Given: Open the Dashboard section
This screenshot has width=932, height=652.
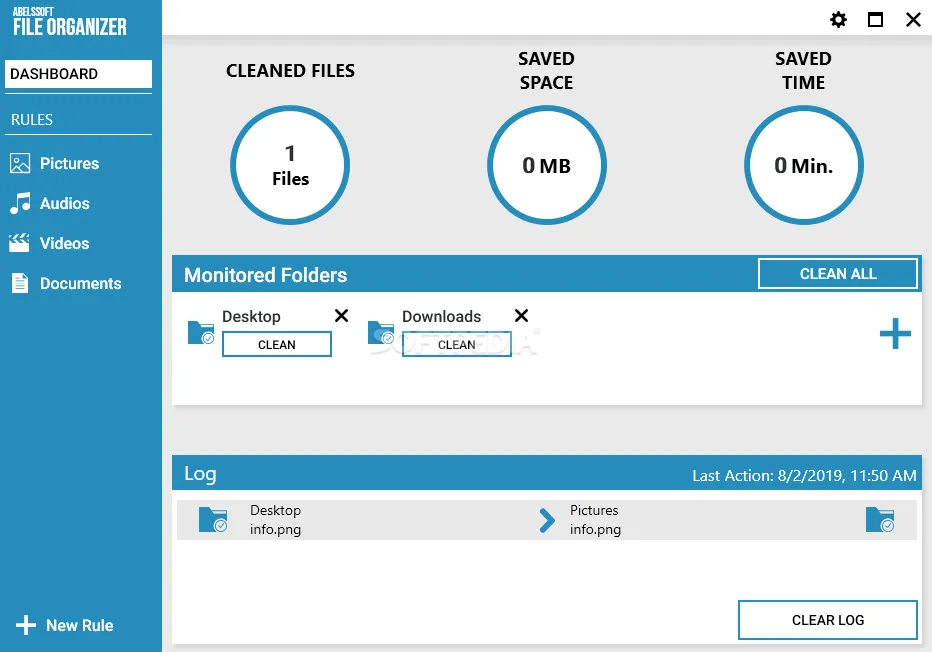Looking at the screenshot, I should 78,74.
